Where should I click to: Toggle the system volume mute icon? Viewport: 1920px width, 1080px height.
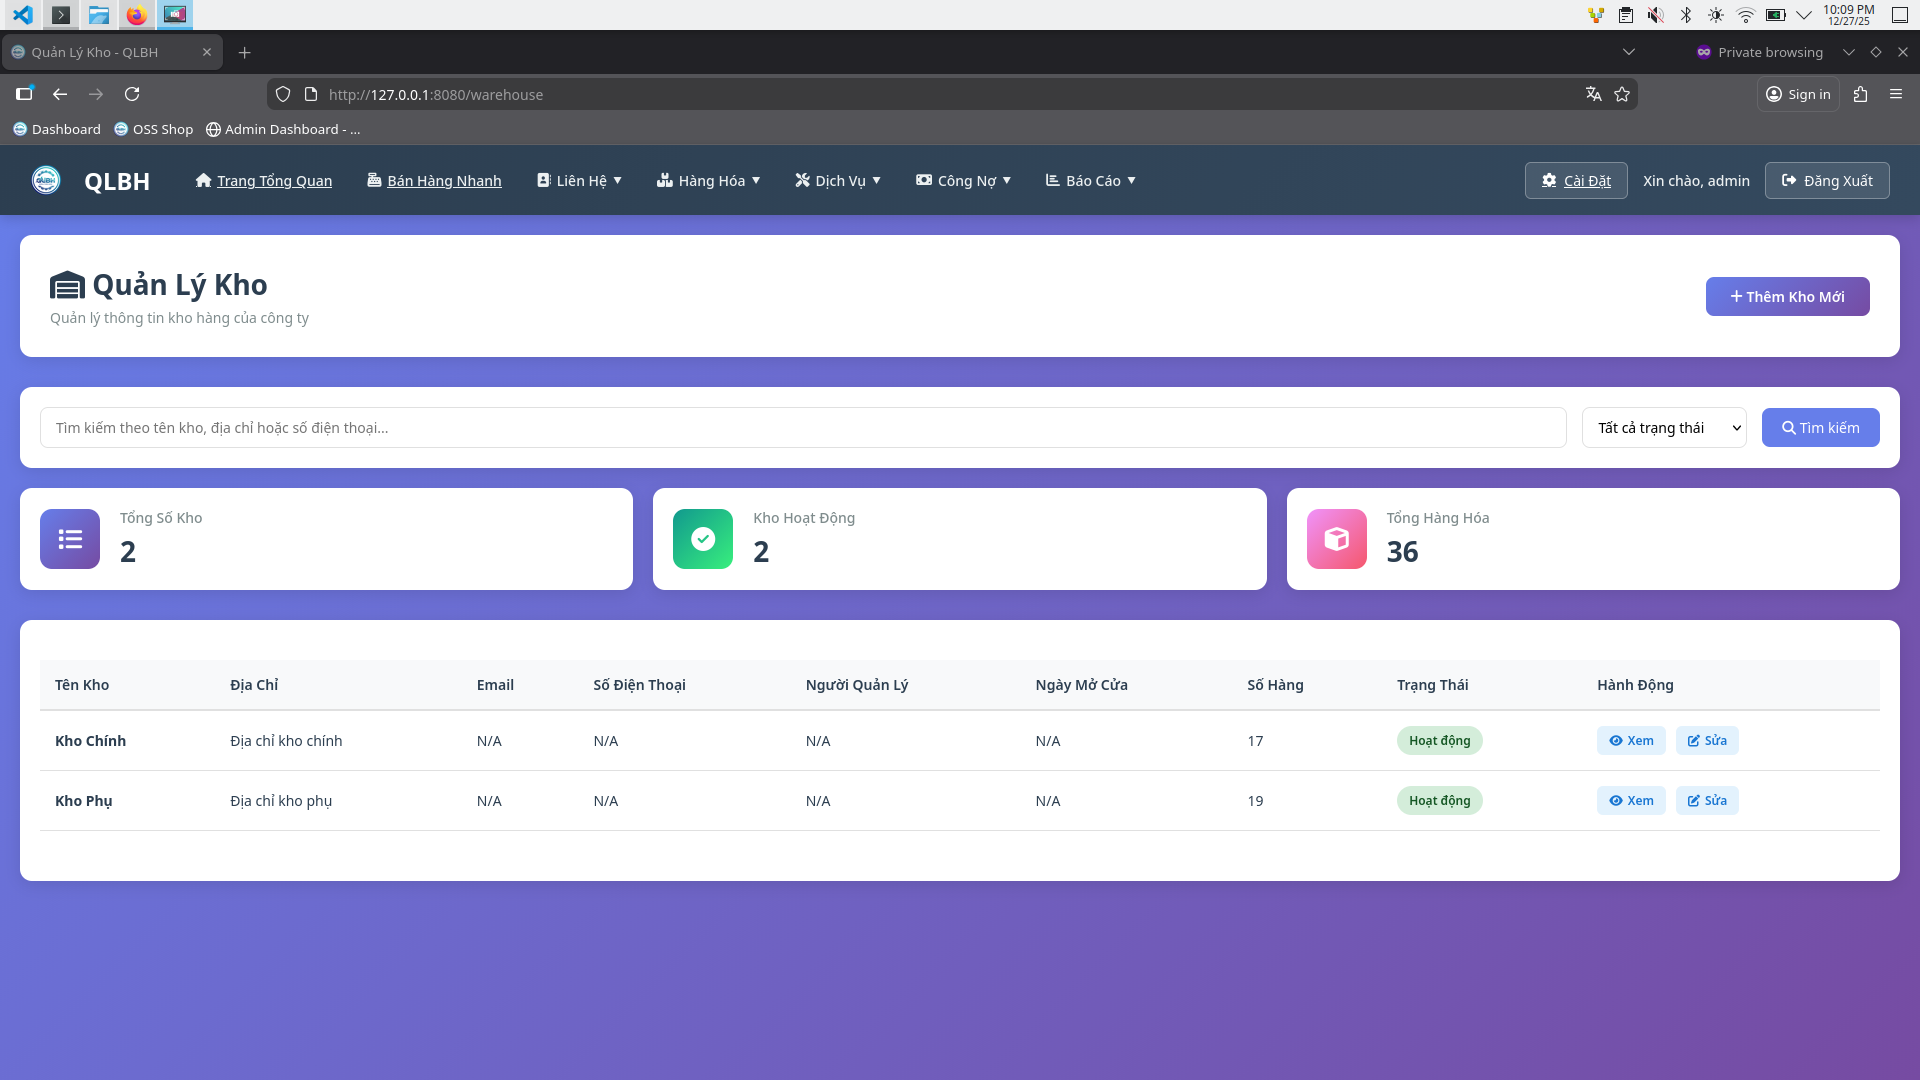[x=1656, y=15]
